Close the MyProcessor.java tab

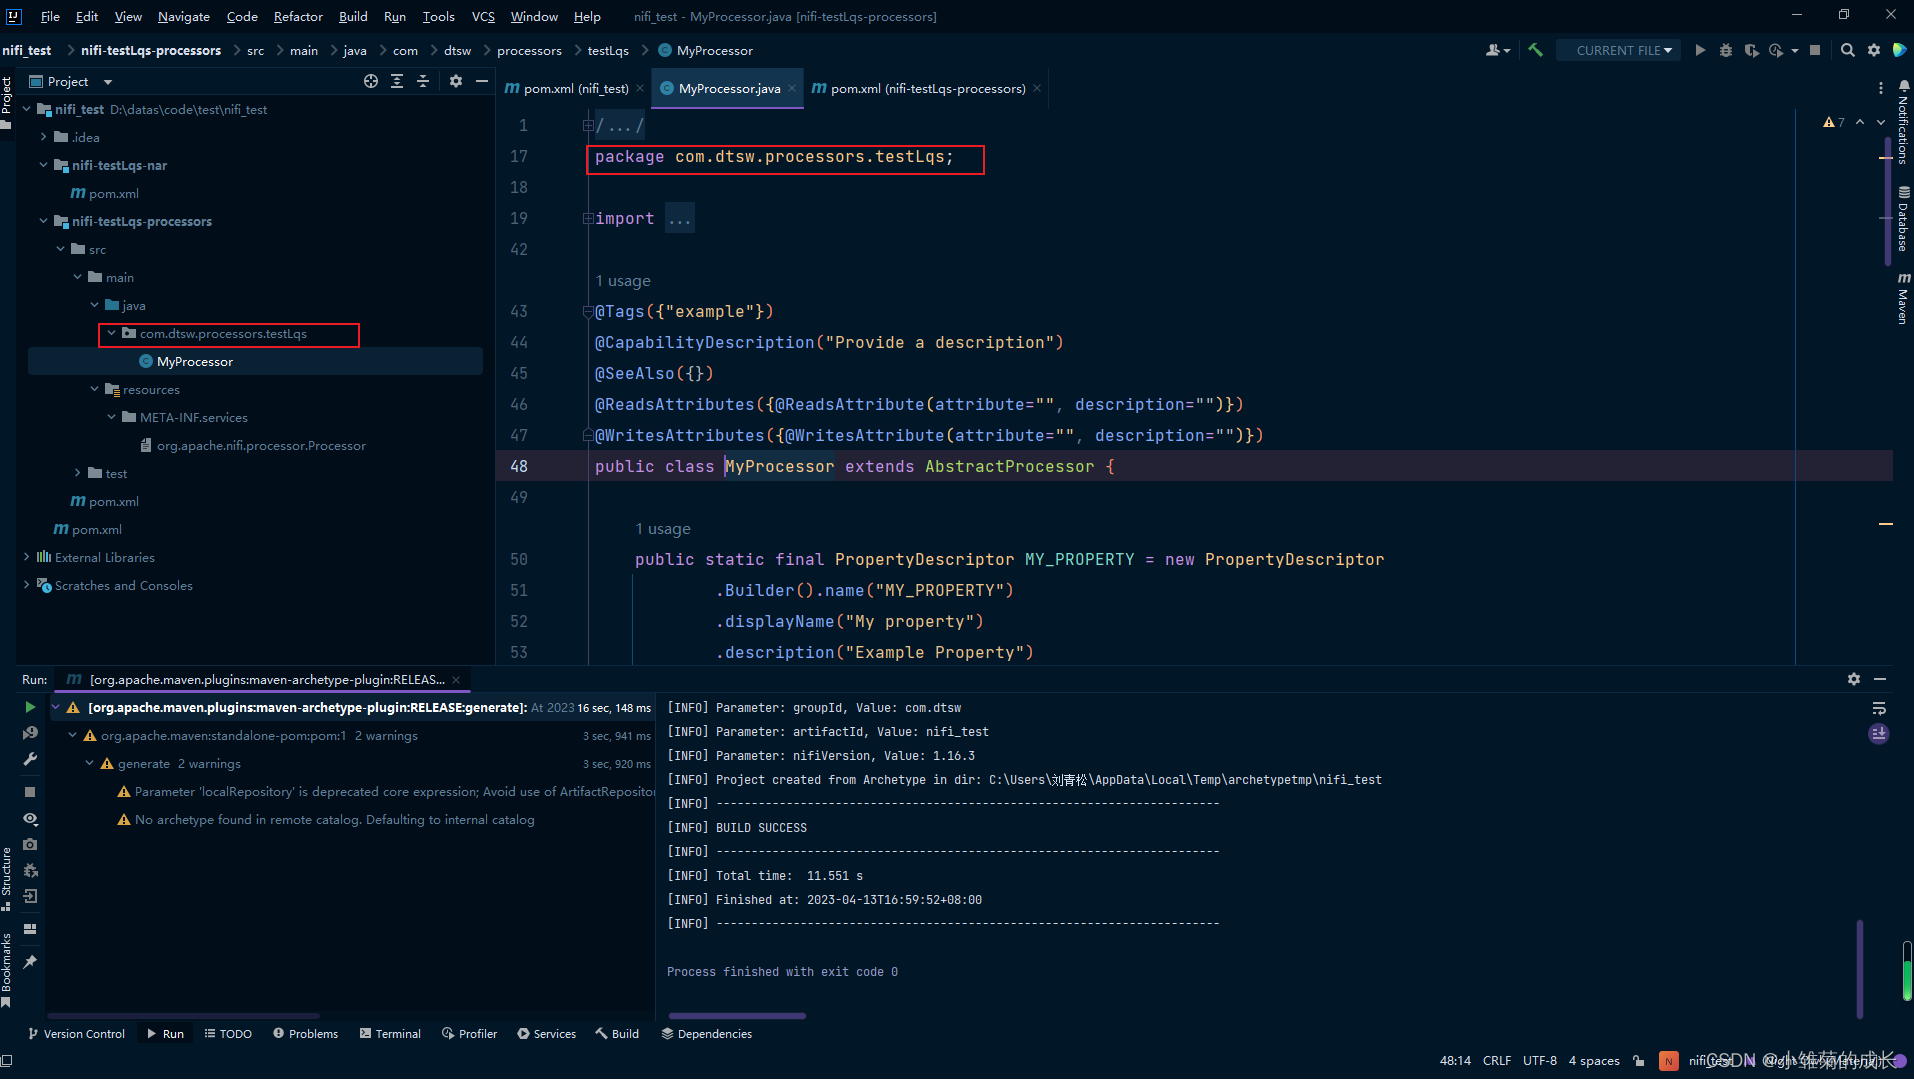pyautogui.click(x=792, y=88)
